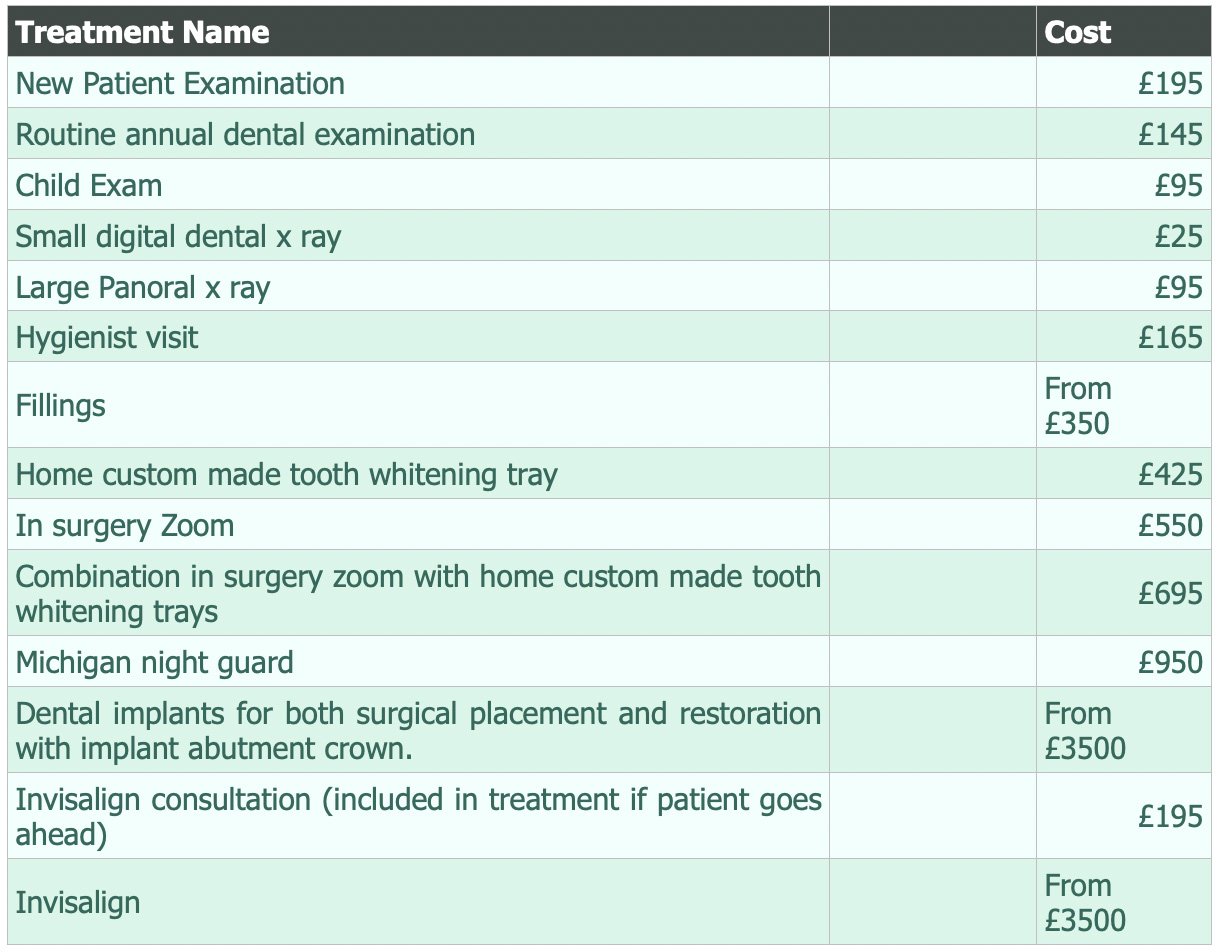Click the From £350 fillings cost
1220x952 pixels.
1078,405
